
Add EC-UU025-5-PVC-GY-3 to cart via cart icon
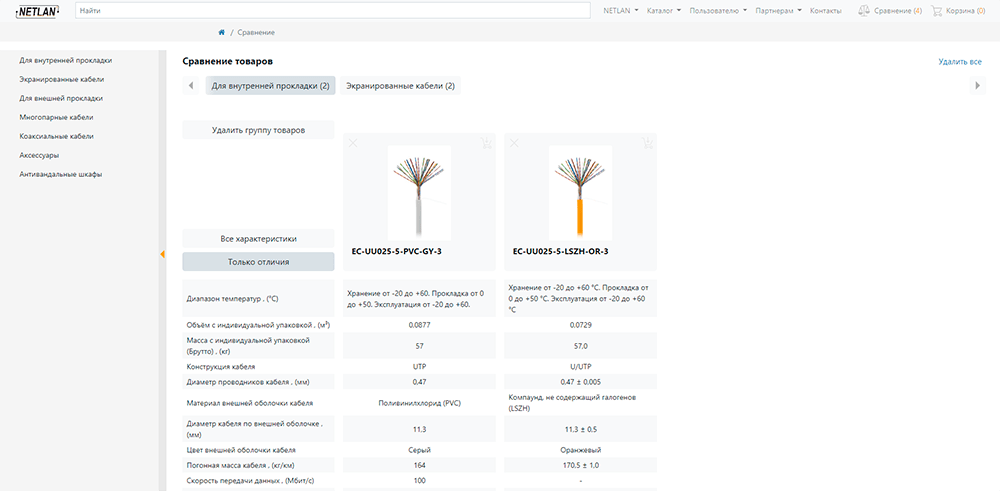486,143
